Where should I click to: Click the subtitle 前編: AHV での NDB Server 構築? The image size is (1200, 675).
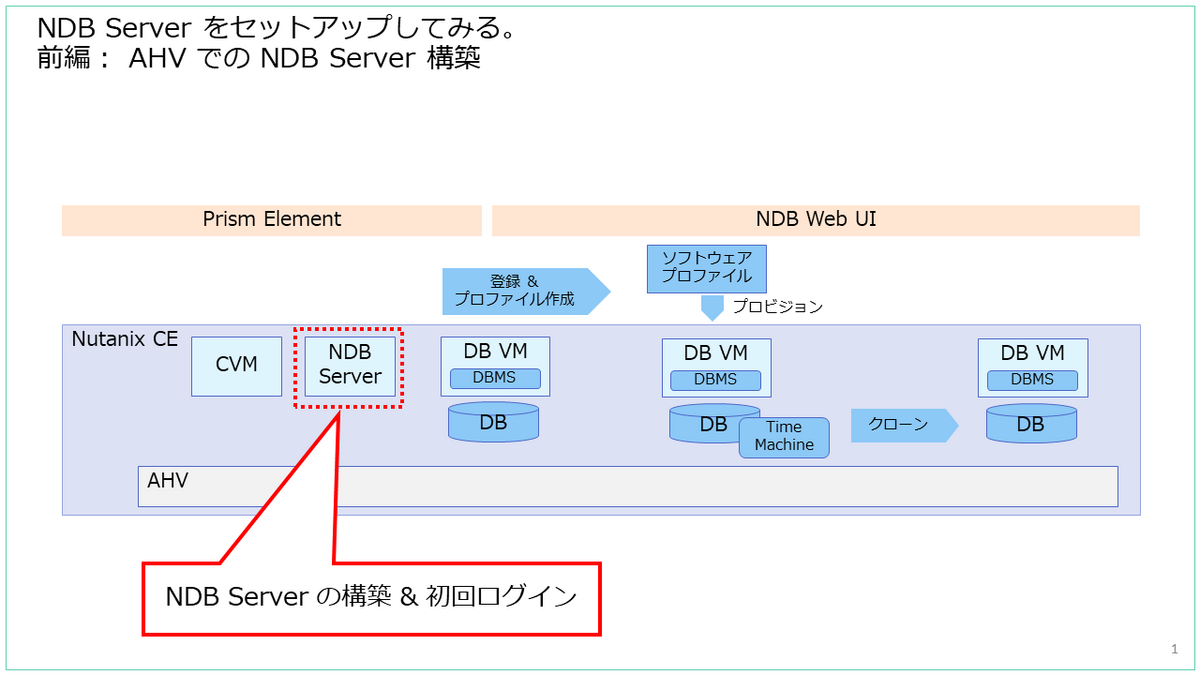[x=259, y=58]
